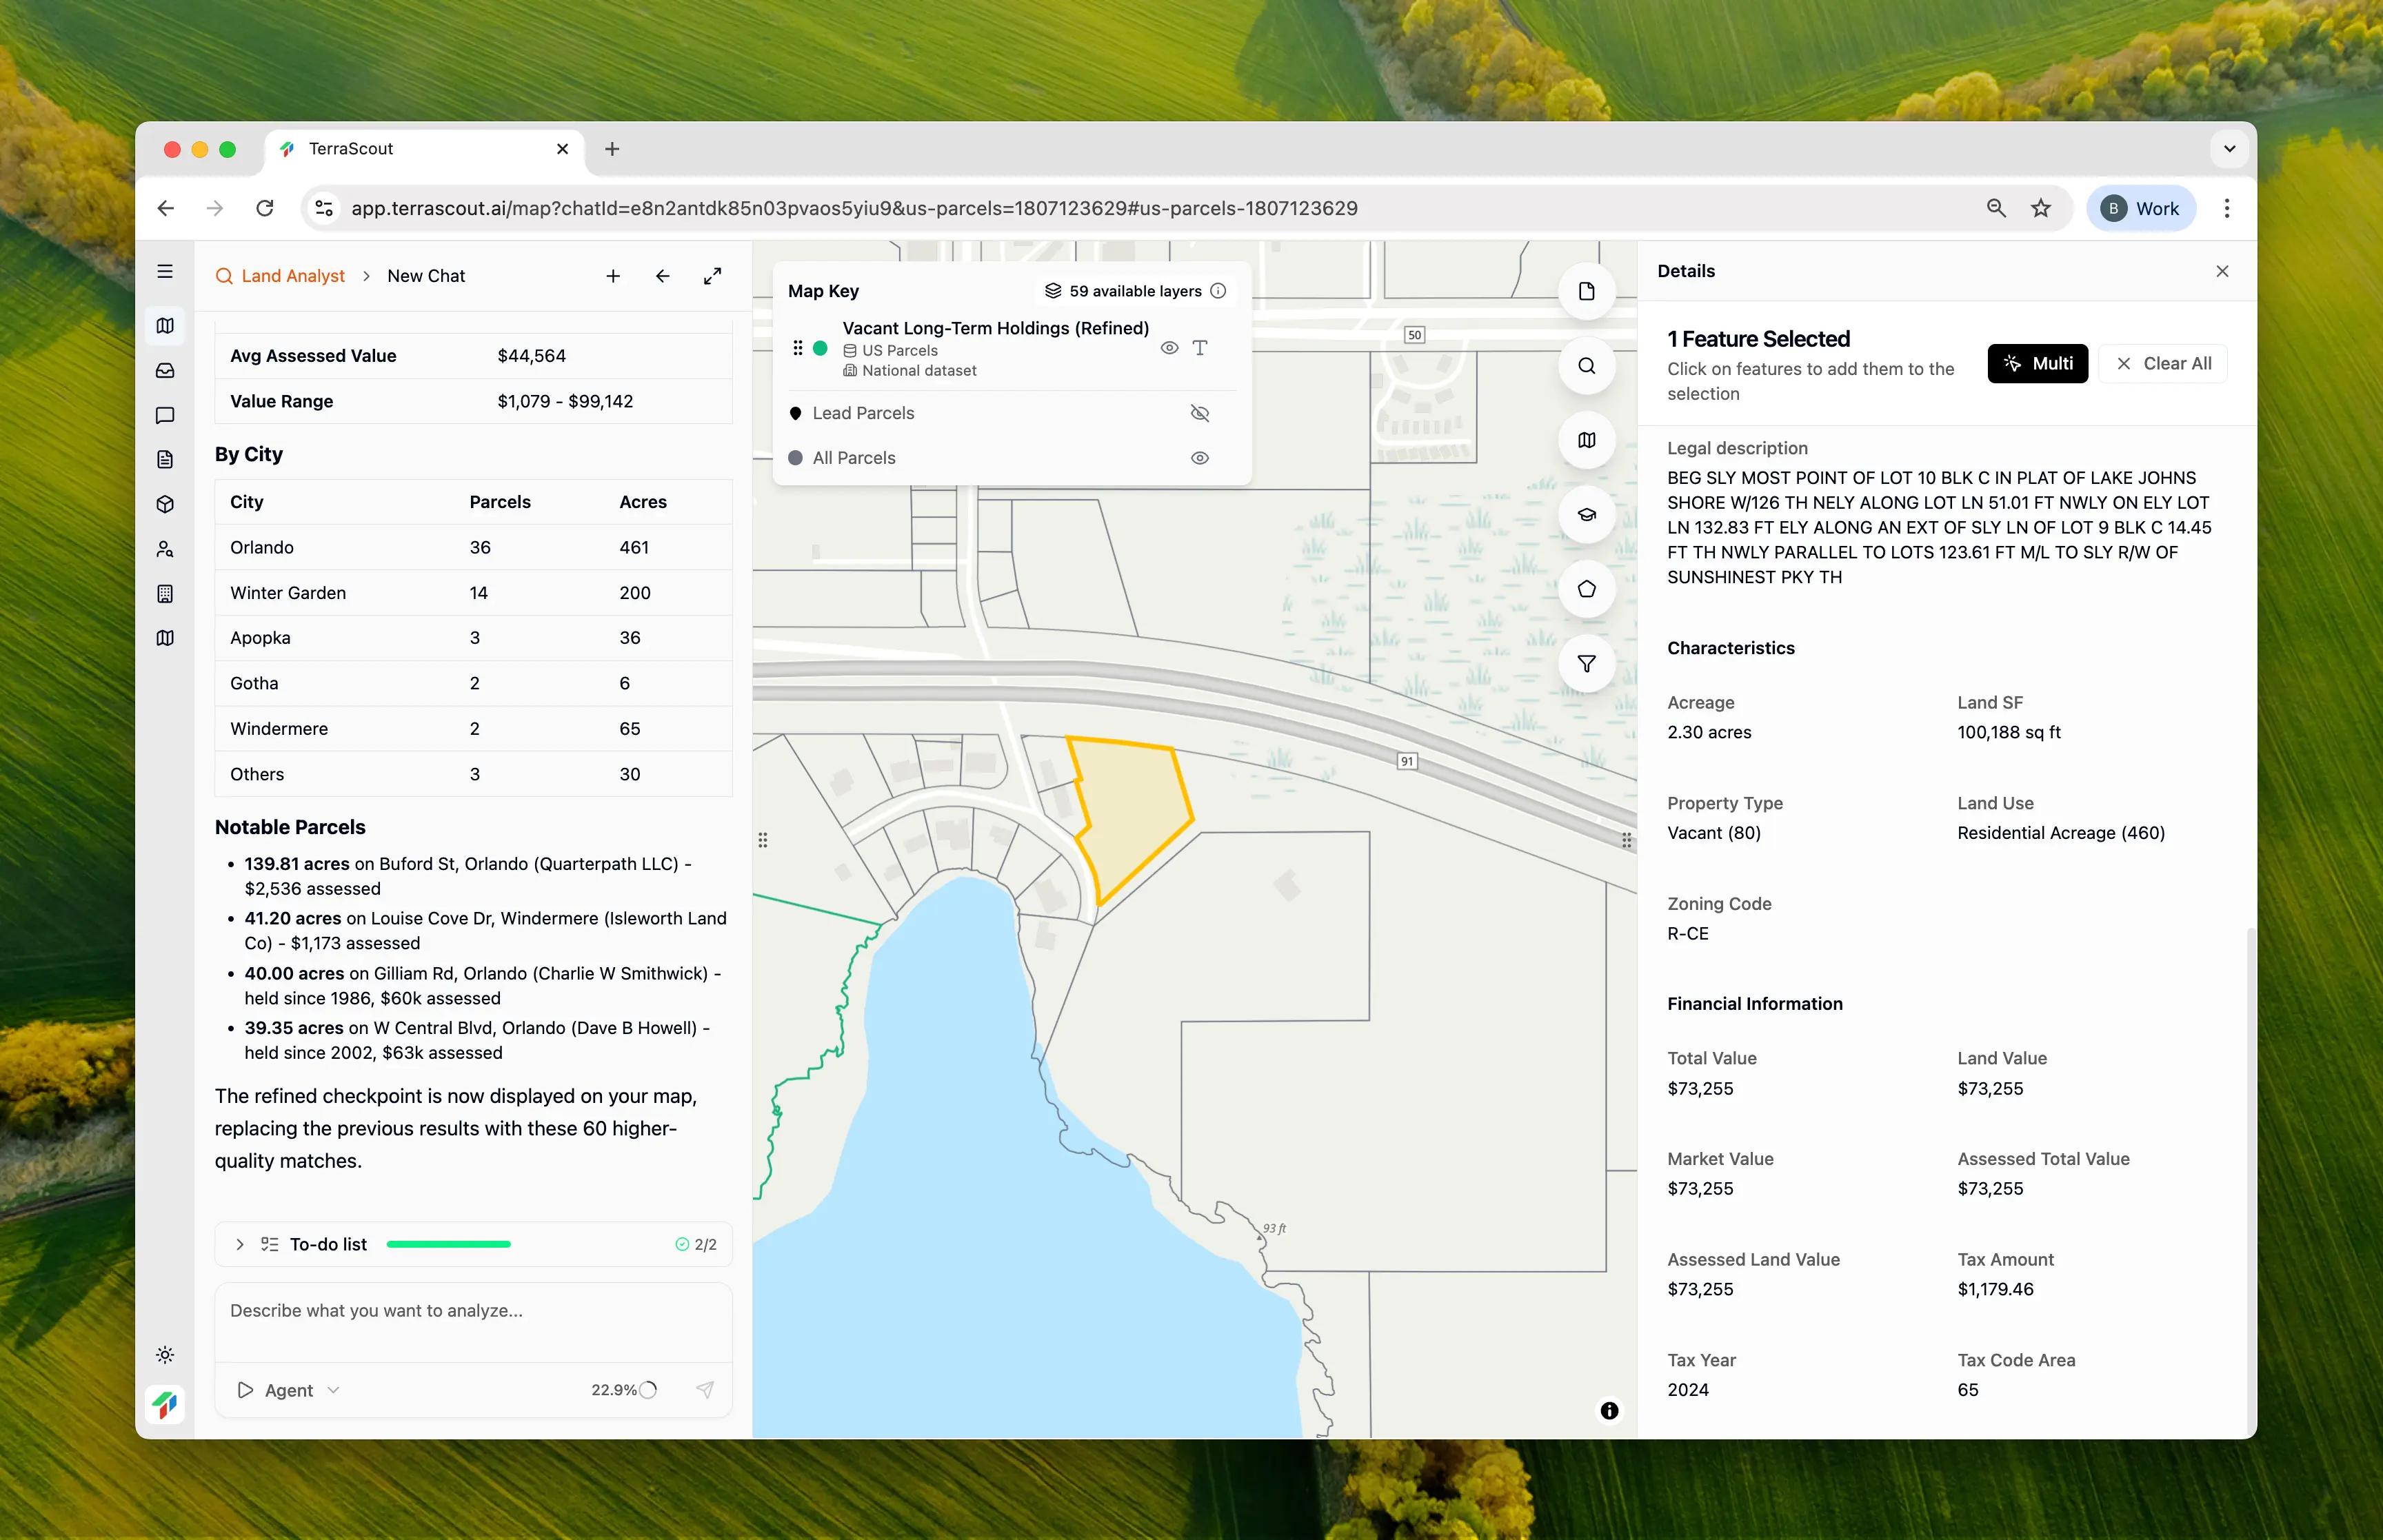Click the map search magnifier button

pos(1586,366)
